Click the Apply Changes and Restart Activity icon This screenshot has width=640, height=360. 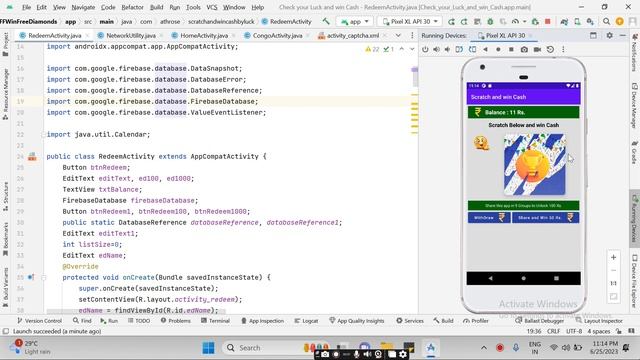click(464, 22)
